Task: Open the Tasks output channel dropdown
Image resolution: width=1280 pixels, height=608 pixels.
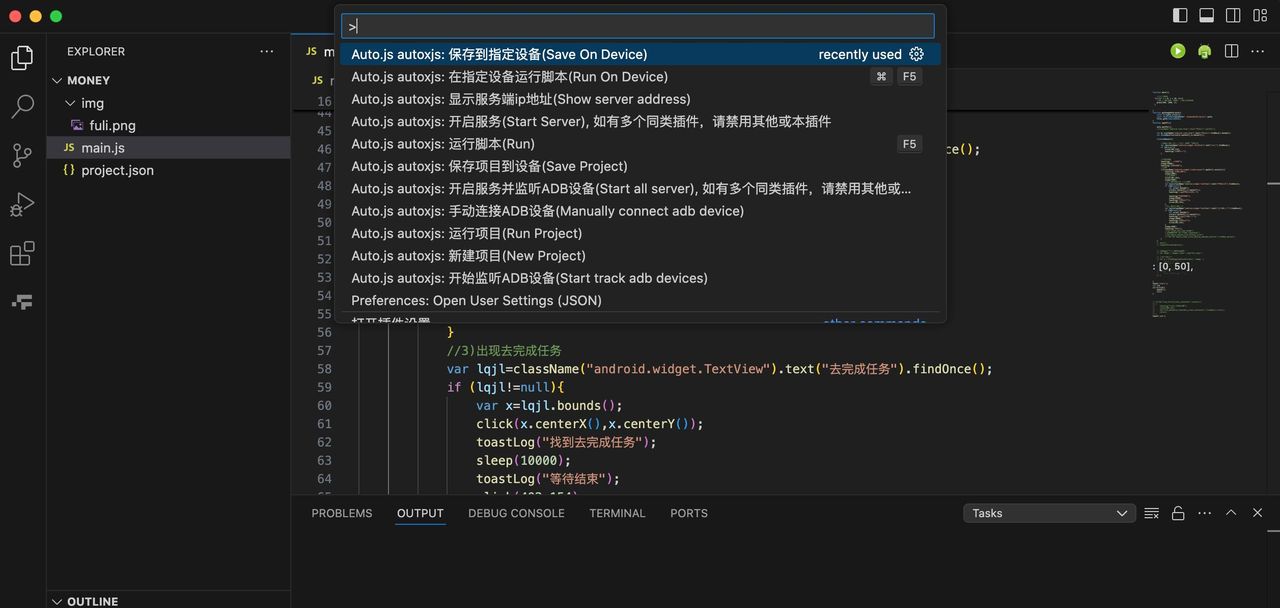Action: (1049, 513)
